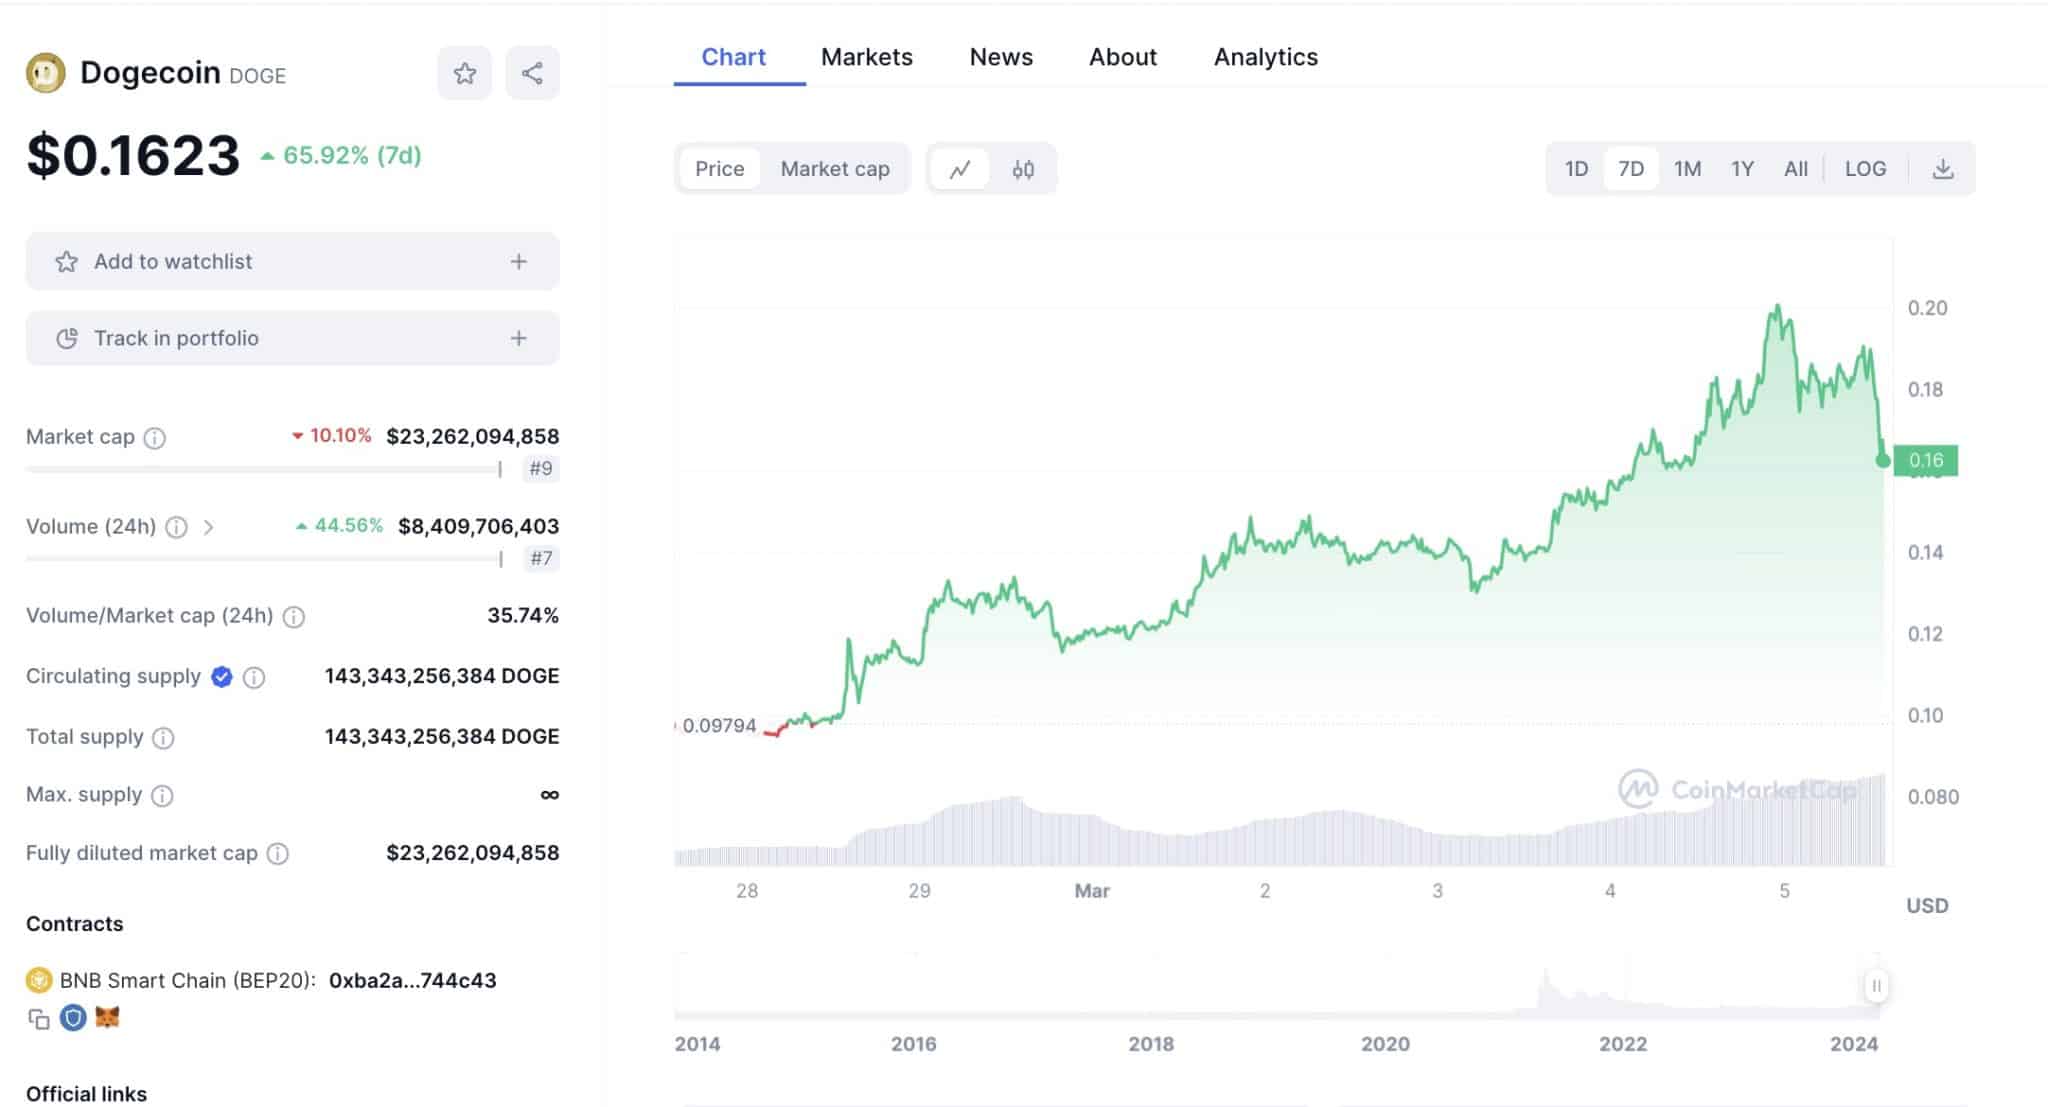This screenshot has height=1107, width=2048.
Task: Set chart range to 1D
Action: click(x=1576, y=168)
